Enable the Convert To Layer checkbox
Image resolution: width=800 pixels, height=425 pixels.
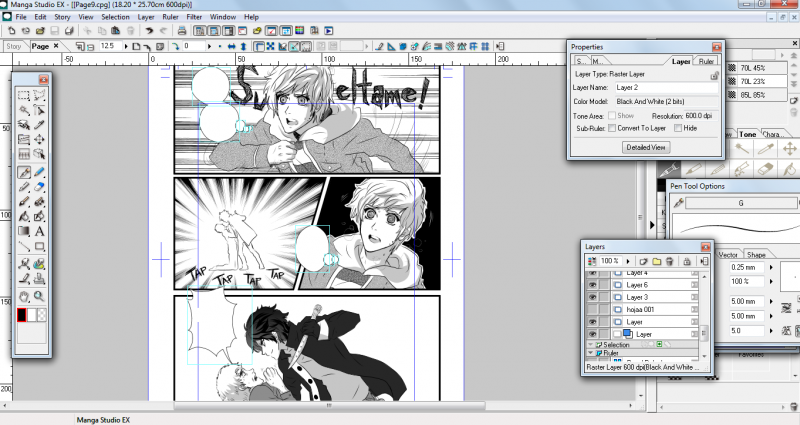[612, 128]
